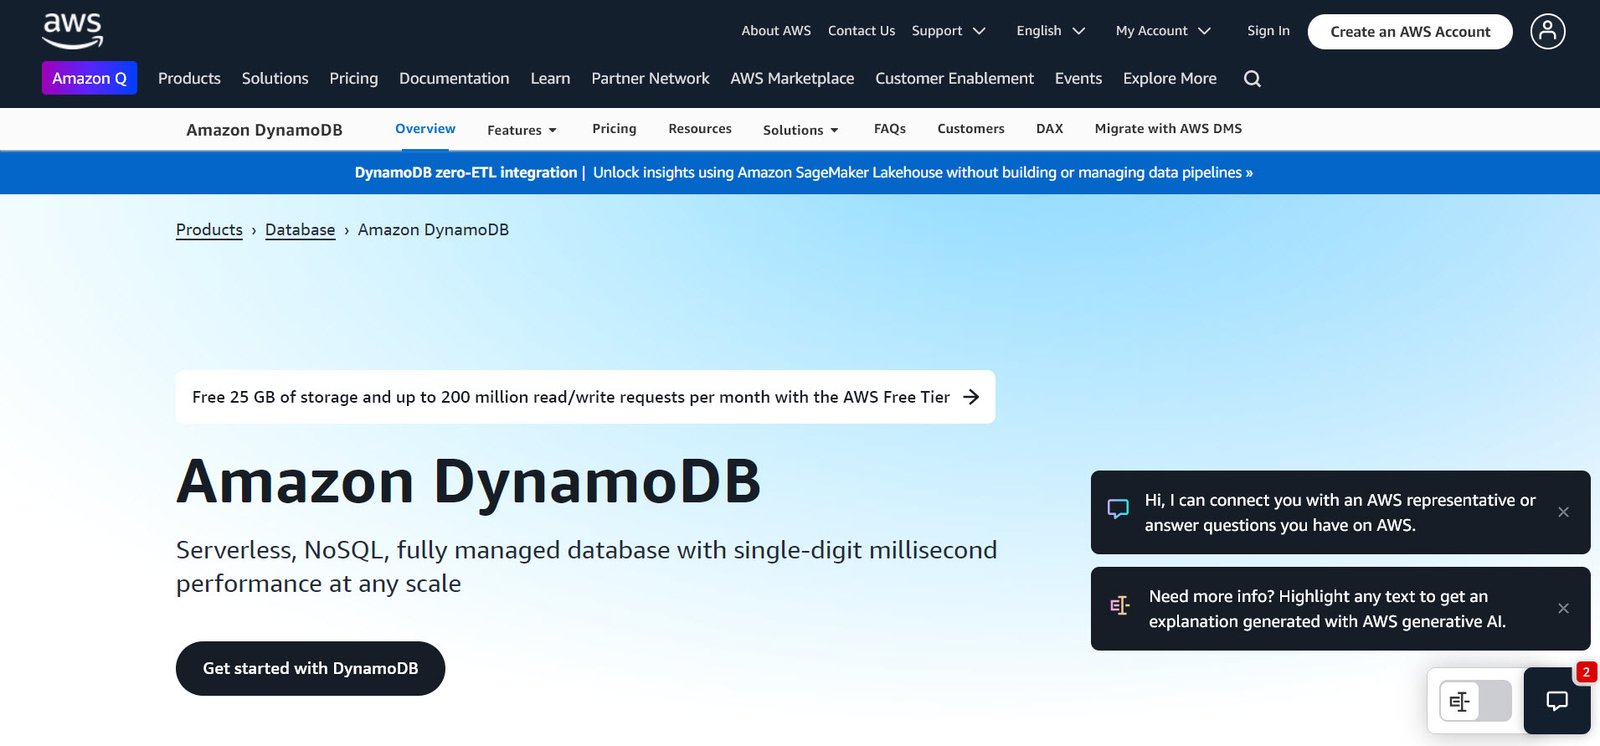Expand the My Account dropdown
Viewport: 1600px width, 746px height.
coord(1163,31)
